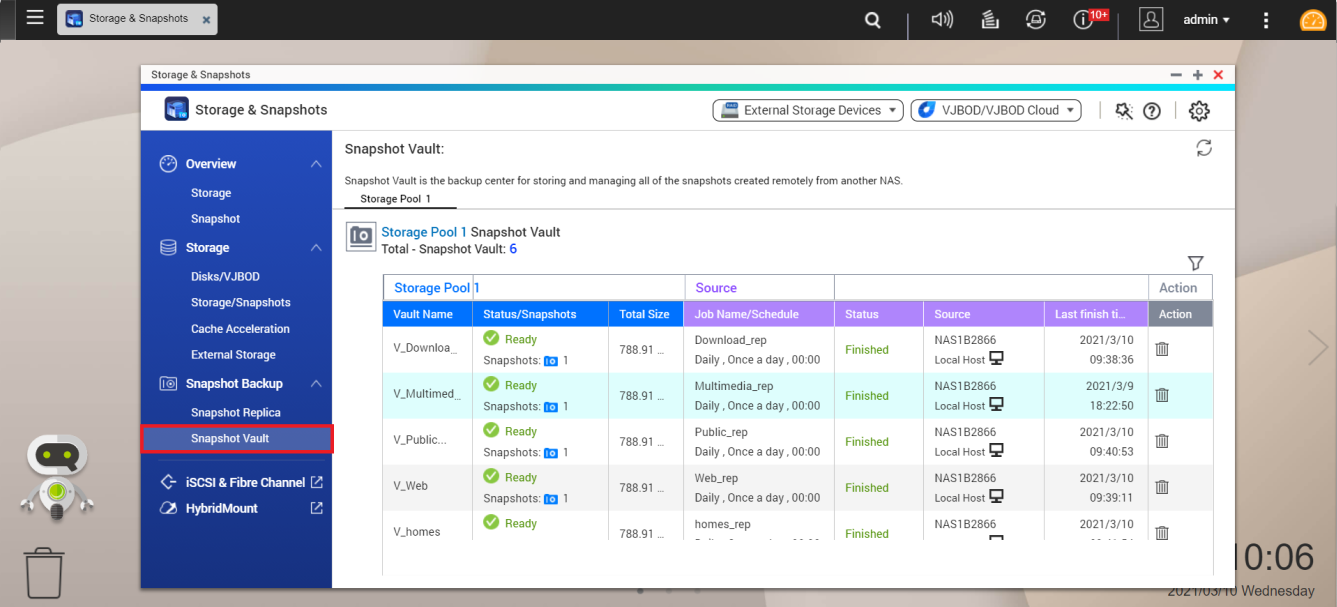1337x607 pixels.
Task: Open iSCSI & Fibre Channel link
Action: tap(245, 482)
